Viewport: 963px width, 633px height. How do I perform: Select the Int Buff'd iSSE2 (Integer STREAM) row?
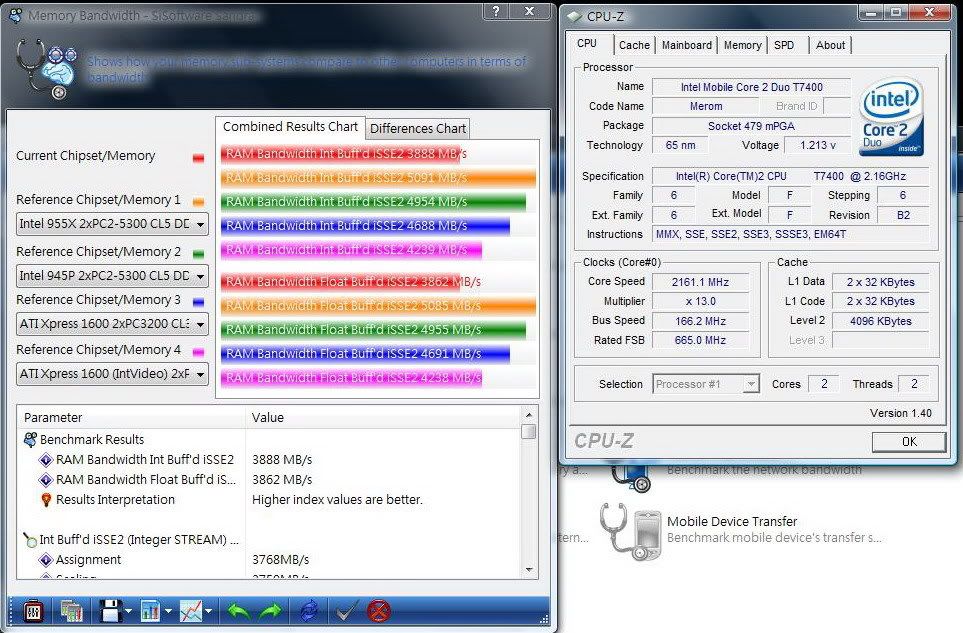pyautogui.click(x=131, y=540)
